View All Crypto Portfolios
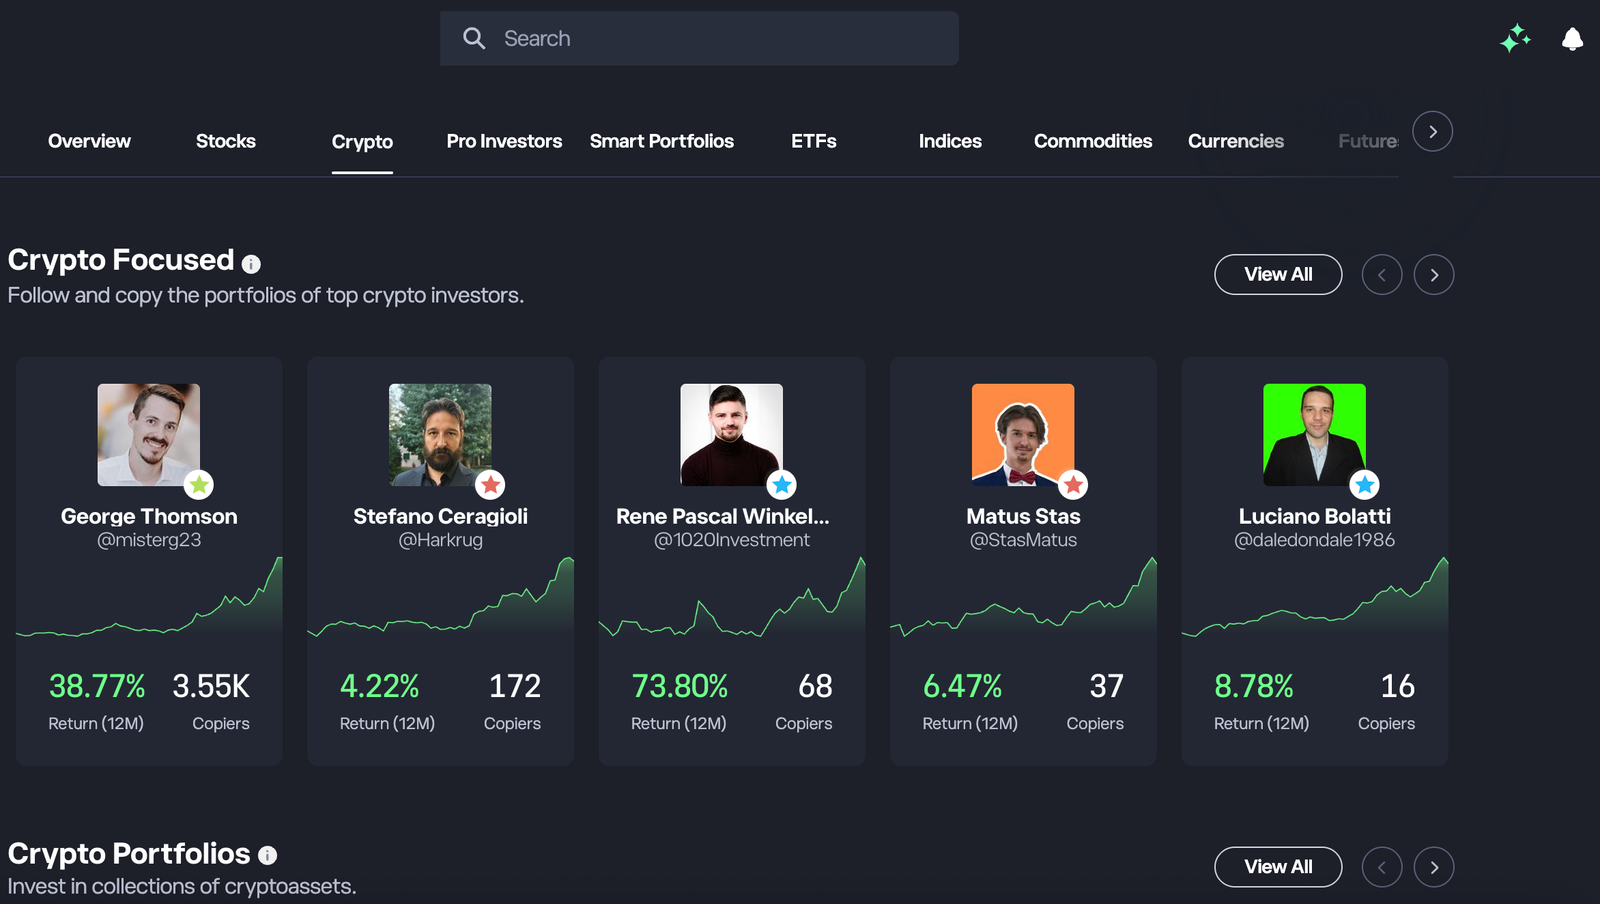Image resolution: width=1600 pixels, height=904 pixels. pos(1278,867)
